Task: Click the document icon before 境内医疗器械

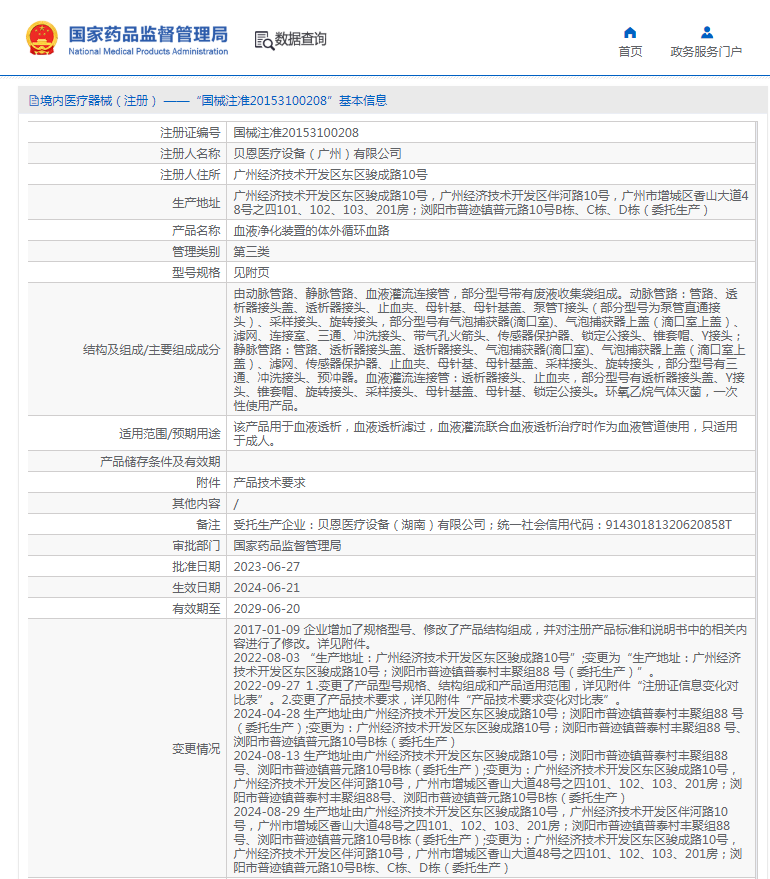Action: pyautogui.click(x=34, y=101)
